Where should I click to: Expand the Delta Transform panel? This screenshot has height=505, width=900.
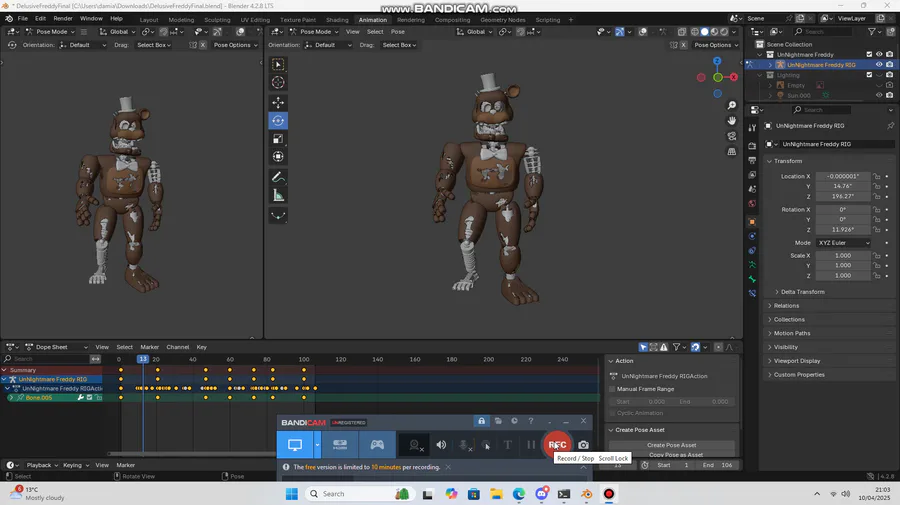[x=802, y=292]
